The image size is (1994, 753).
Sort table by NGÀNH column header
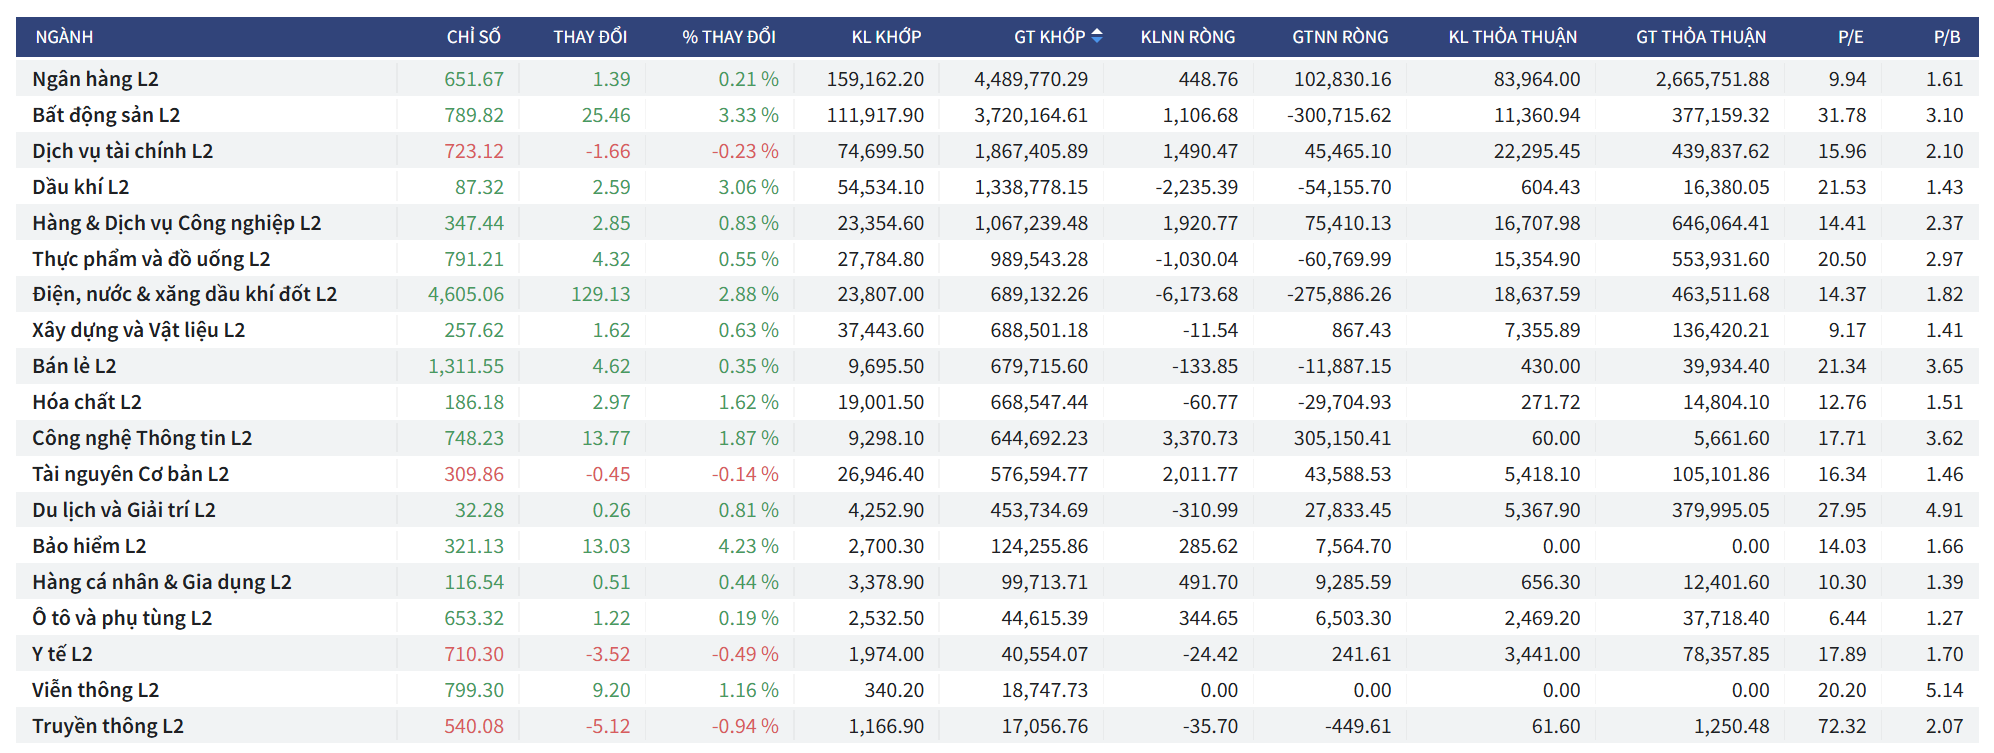64,37
